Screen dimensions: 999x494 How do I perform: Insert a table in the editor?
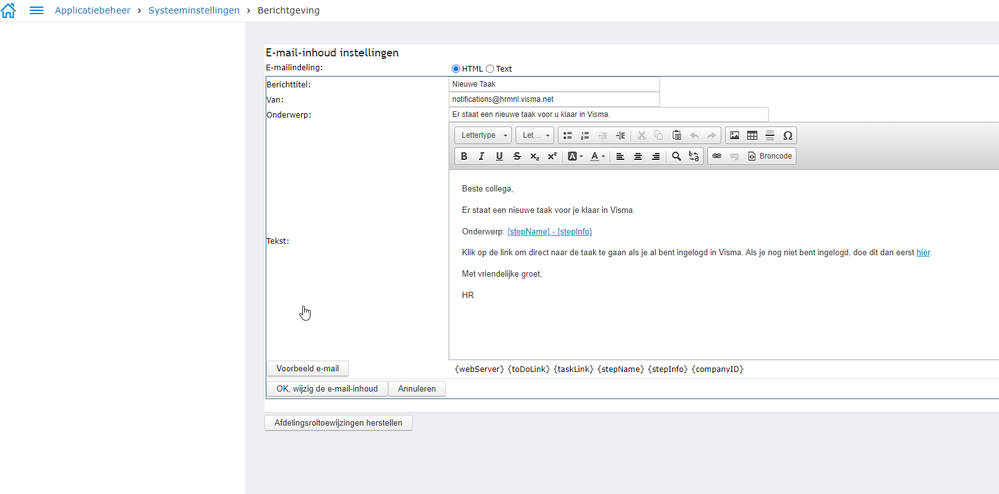coord(752,135)
